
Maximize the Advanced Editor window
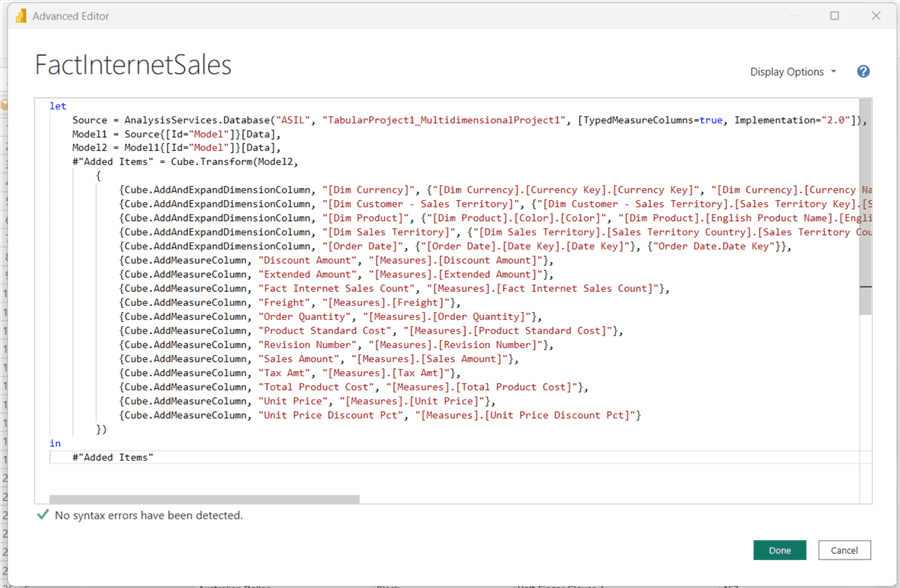(835, 17)
